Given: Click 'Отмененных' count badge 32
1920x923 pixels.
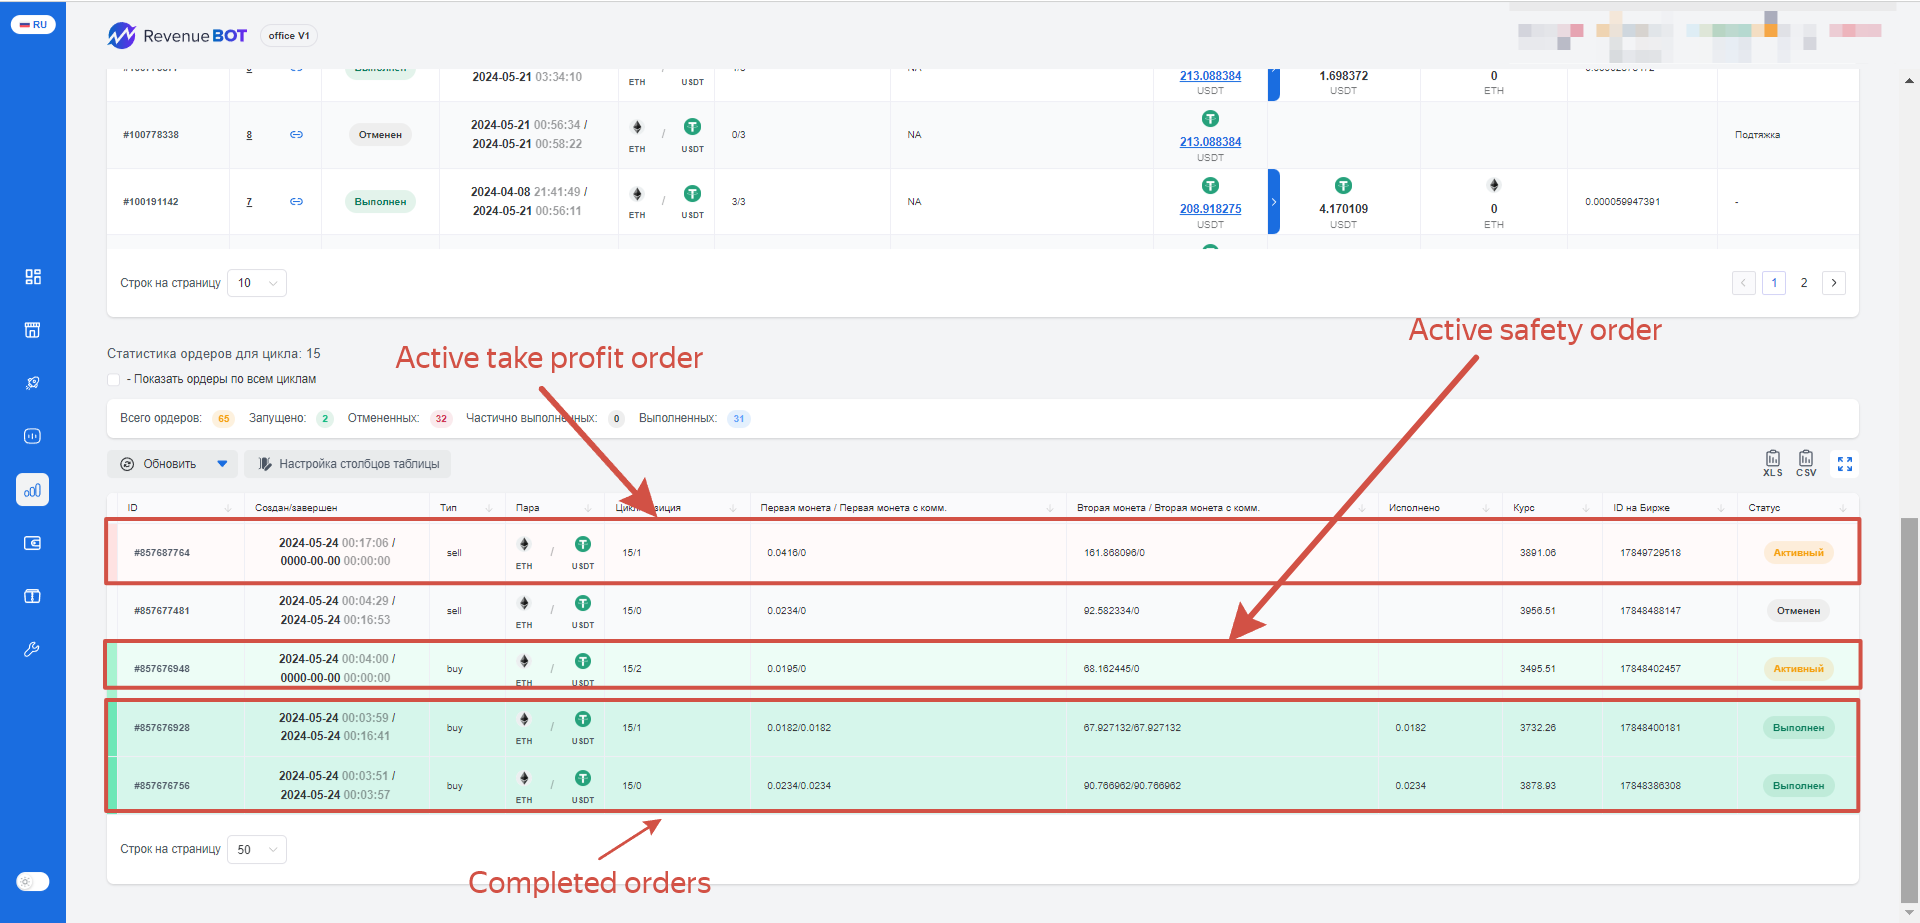Looking at the screenshot, I should [441, 419].
